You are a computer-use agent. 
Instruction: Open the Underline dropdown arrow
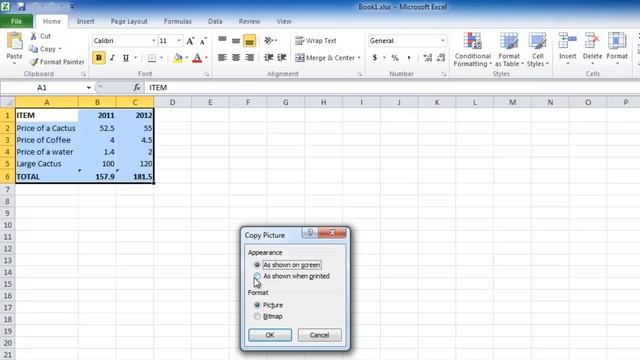[135, 58]
